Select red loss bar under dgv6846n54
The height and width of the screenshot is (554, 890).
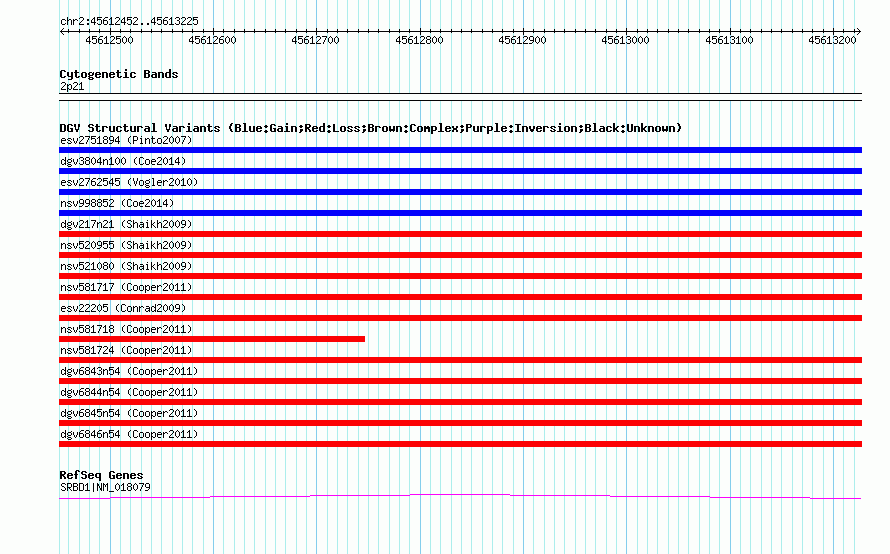[460, 444]
